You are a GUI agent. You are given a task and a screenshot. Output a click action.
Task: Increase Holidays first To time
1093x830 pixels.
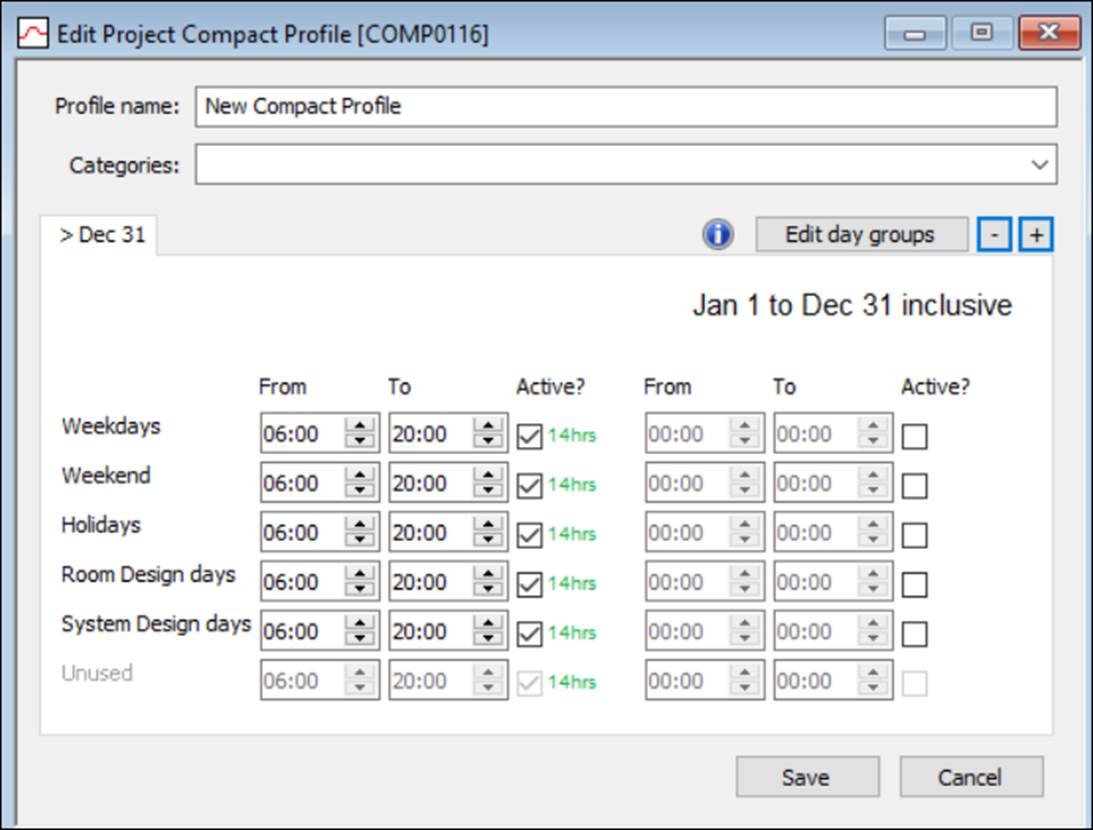(488, 524)
